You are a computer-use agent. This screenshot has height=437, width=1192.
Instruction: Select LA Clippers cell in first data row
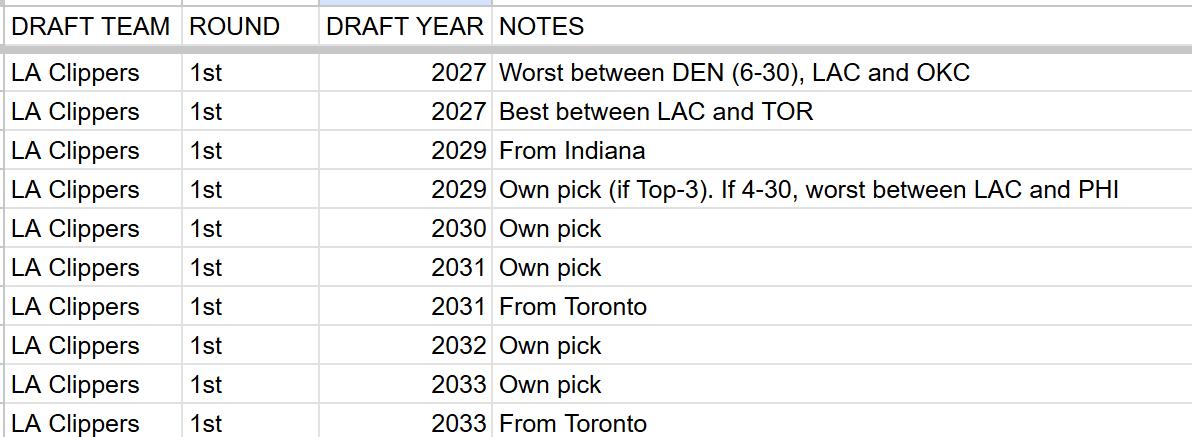93,73
